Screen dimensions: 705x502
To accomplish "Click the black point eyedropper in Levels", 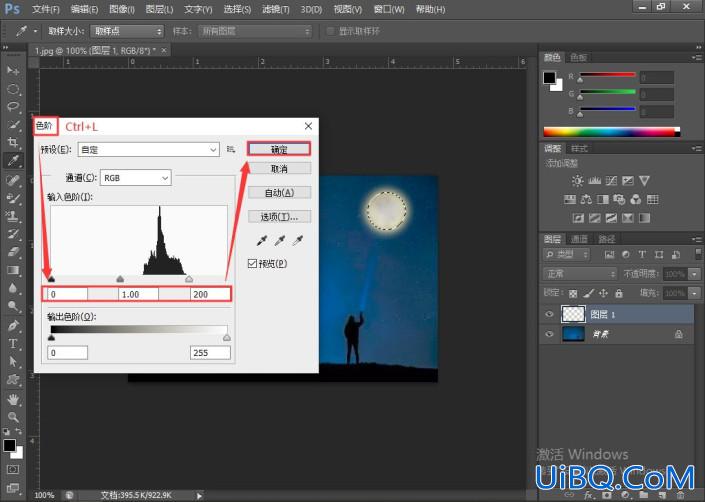I will pyautogui.click(x=262, y=241).
